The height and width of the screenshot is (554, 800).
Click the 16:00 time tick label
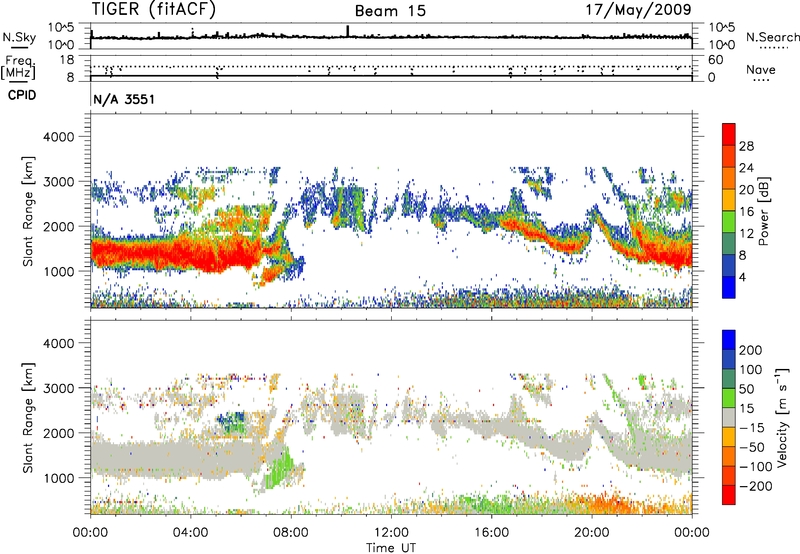coord(491,533)
